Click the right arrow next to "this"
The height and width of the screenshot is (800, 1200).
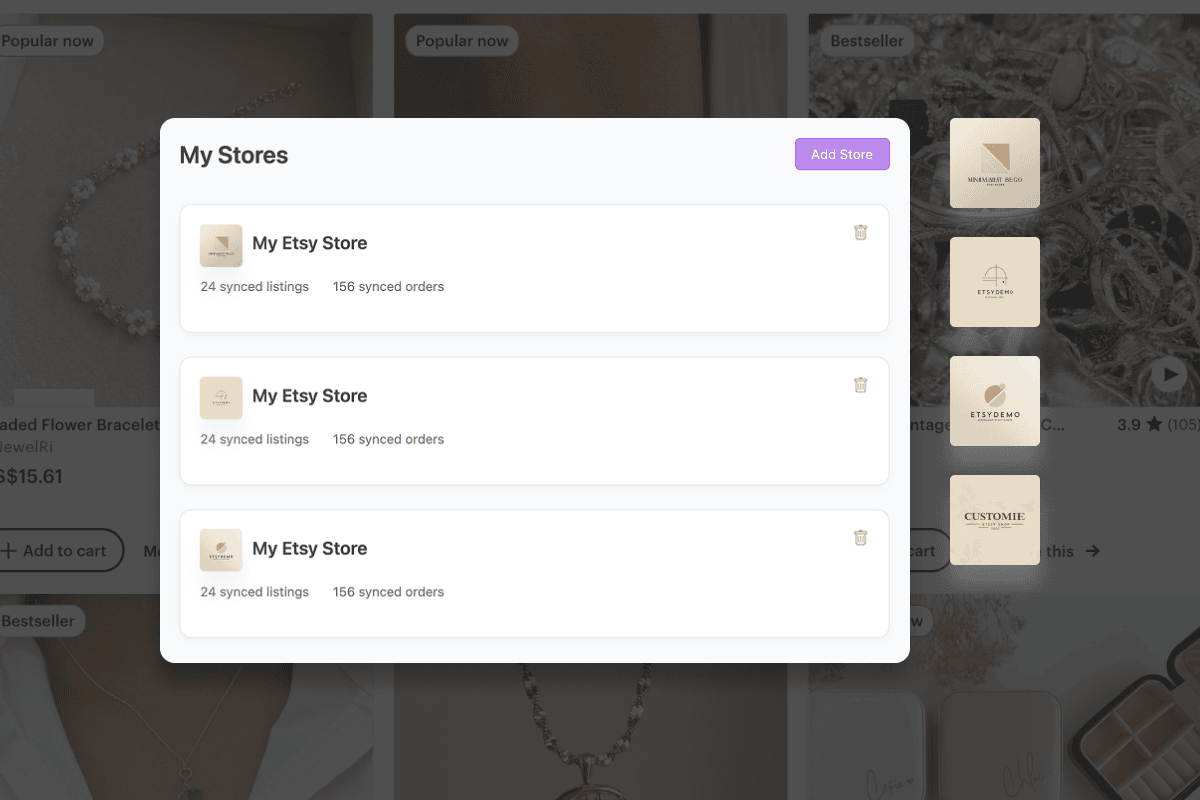(x=1092, y=551)
